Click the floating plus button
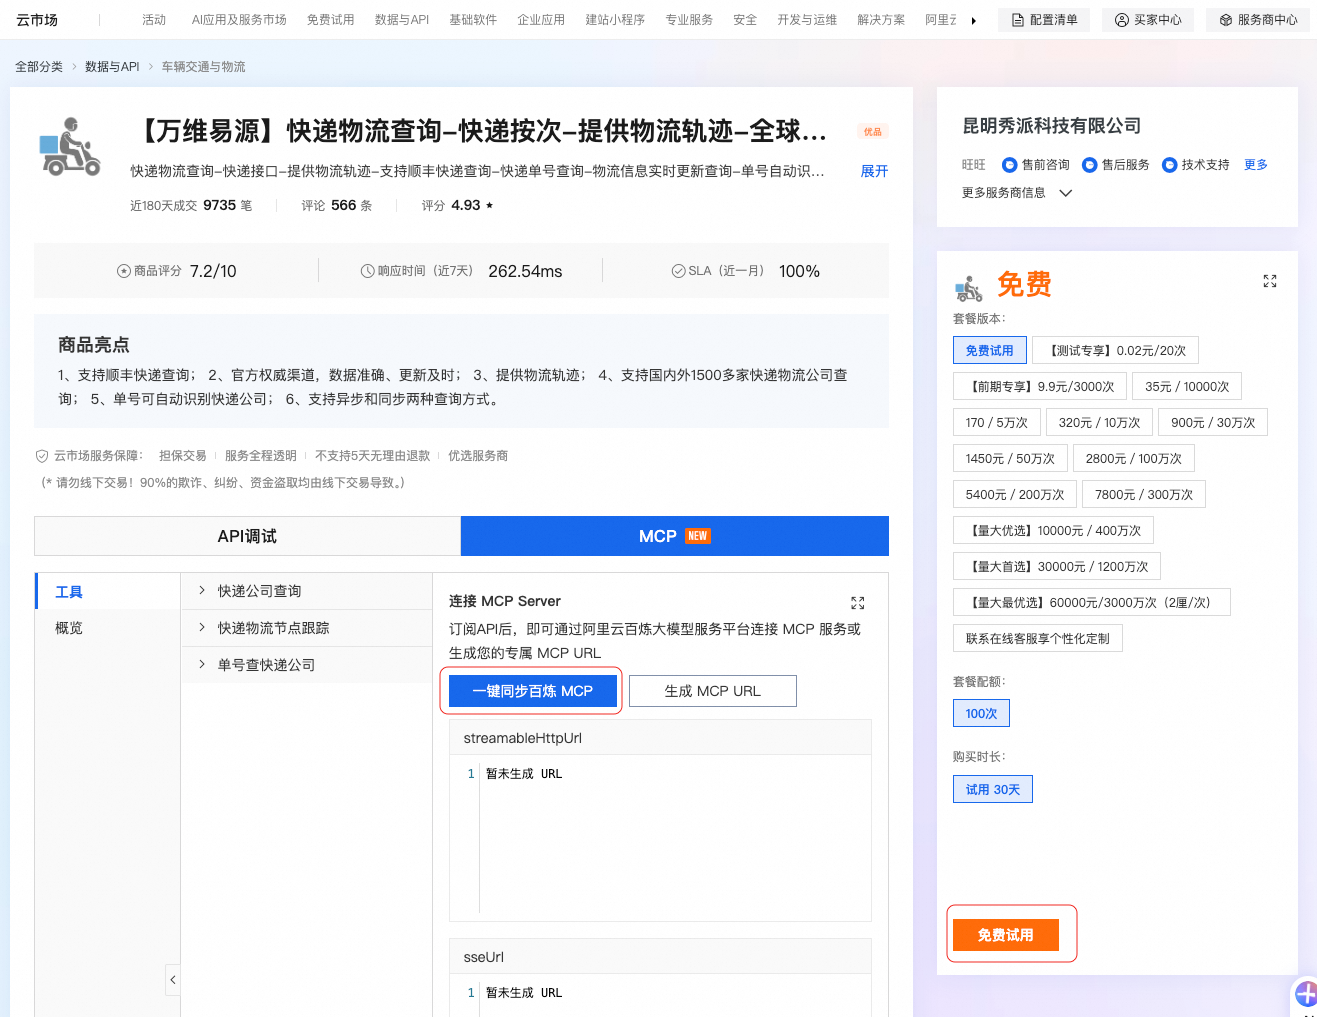Screen dimensions: 1317x1017 click(1306, 994)
